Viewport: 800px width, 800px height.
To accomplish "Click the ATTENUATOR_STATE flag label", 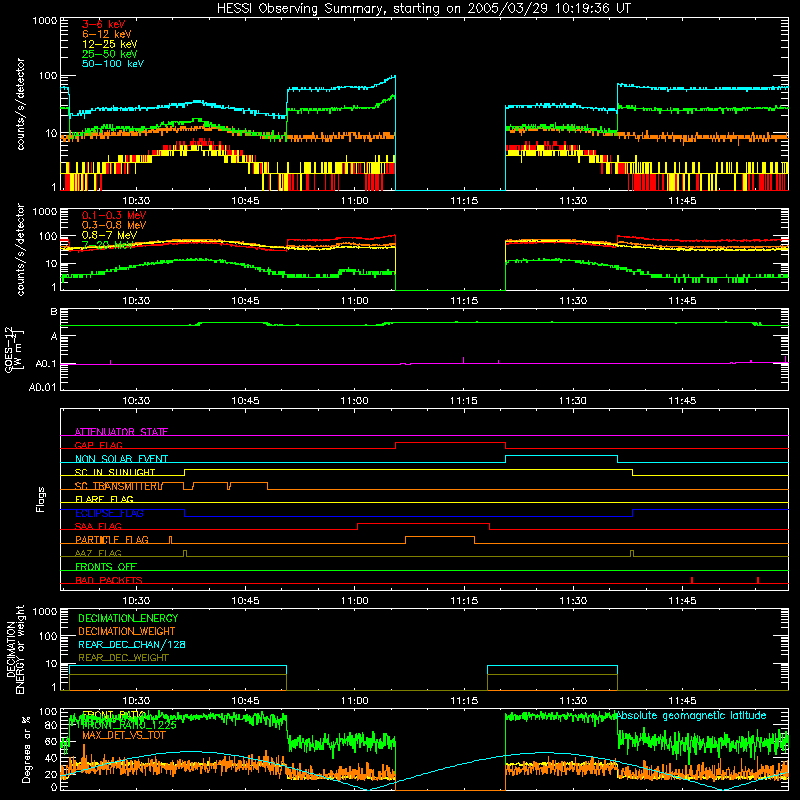I will tap(121, 432).
